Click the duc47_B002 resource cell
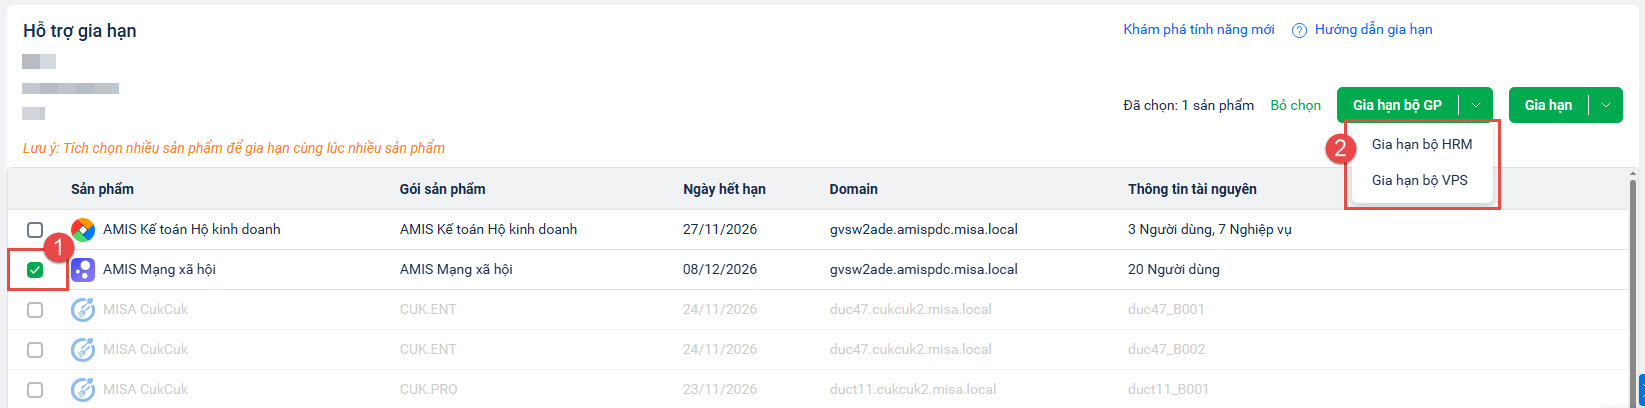The height and width of the screenshot is (408, 1645). (1166, 349)
